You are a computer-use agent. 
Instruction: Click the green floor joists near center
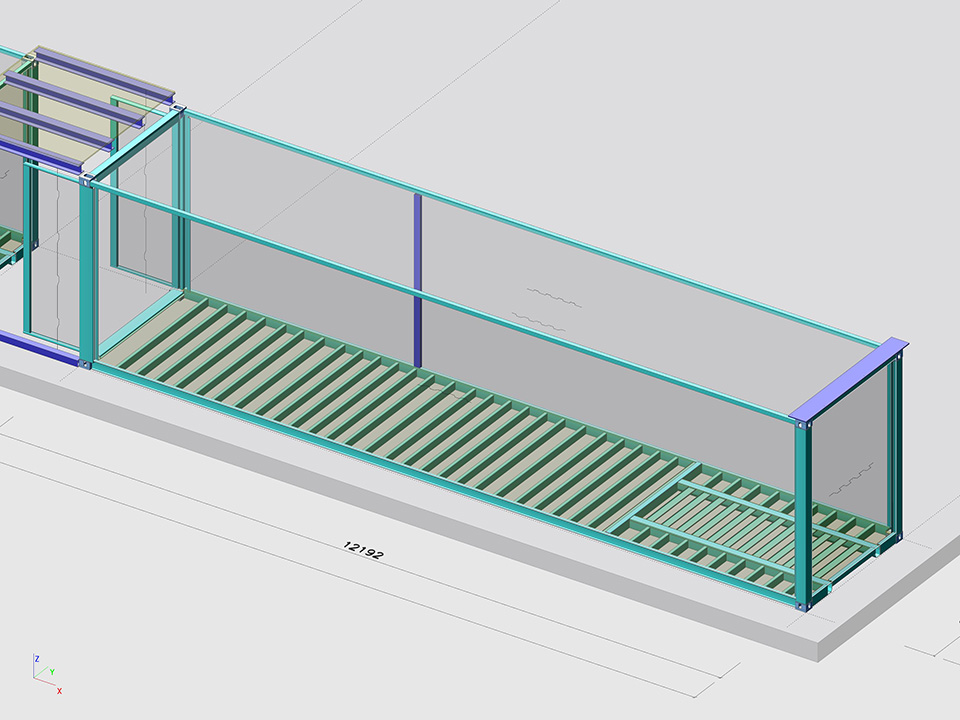(x=400, y=400)
